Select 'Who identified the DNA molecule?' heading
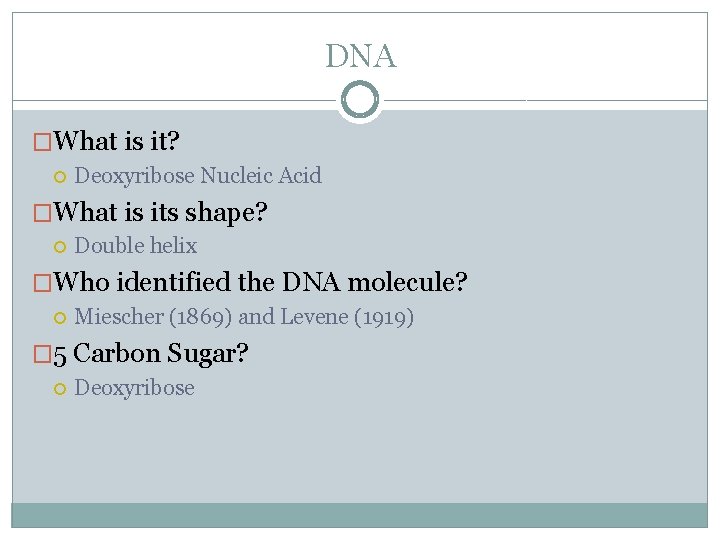720x540 pixels. point(260,281)
